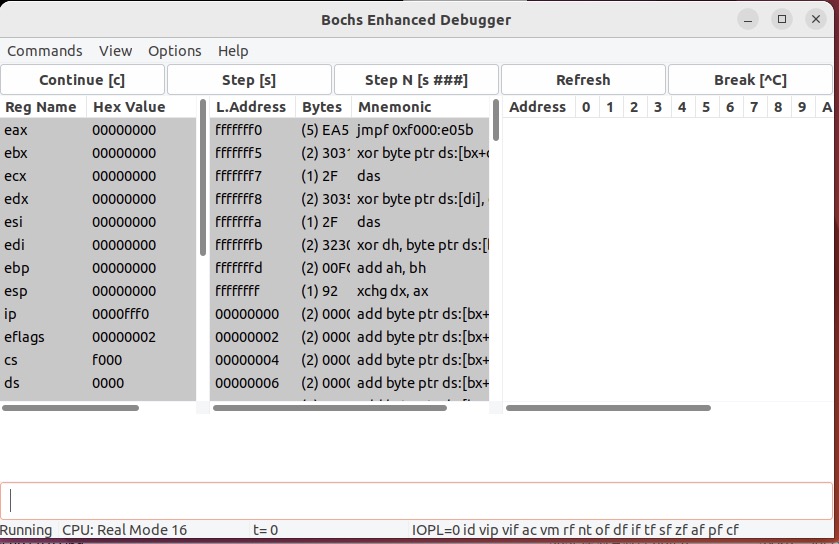
Task: Select disassembly row at address fffffffa
Action: click(349, 222)
